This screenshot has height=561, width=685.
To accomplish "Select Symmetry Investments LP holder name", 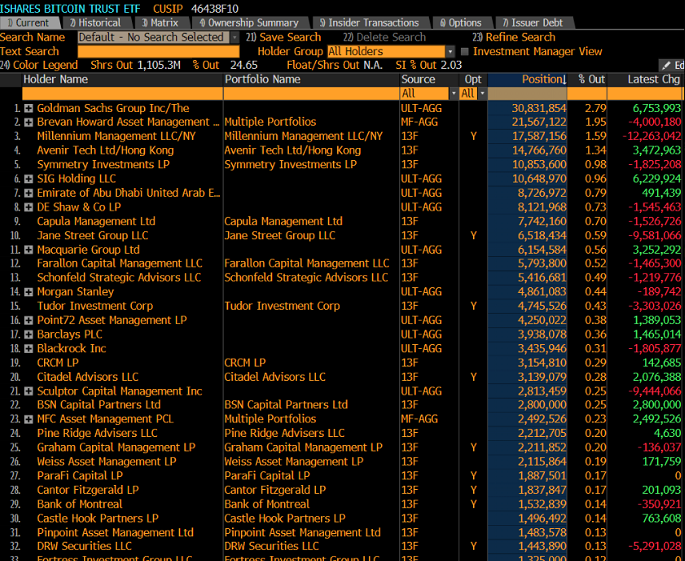I will (103, 165).
